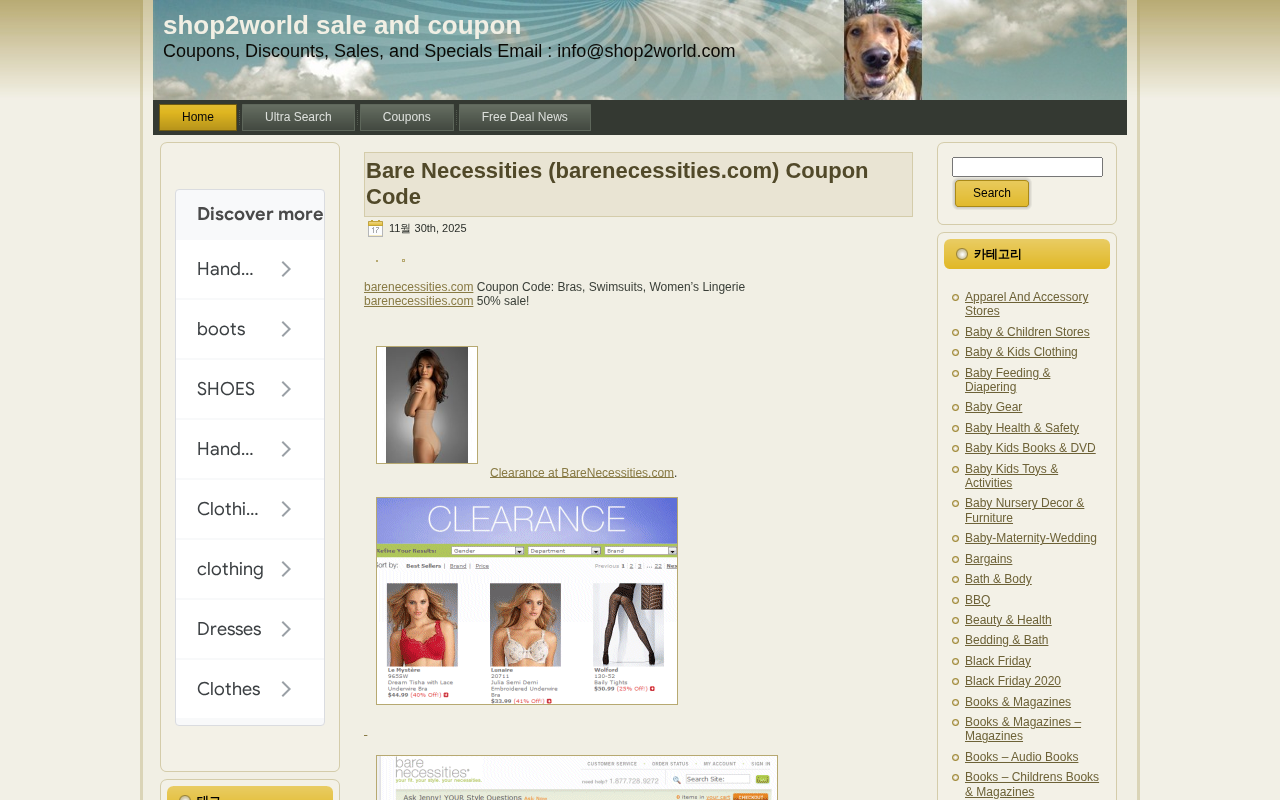The width and height of the screenshot is (1280, 800).
Task: Open the Free Deal News tab
Action: pos(525,117)
